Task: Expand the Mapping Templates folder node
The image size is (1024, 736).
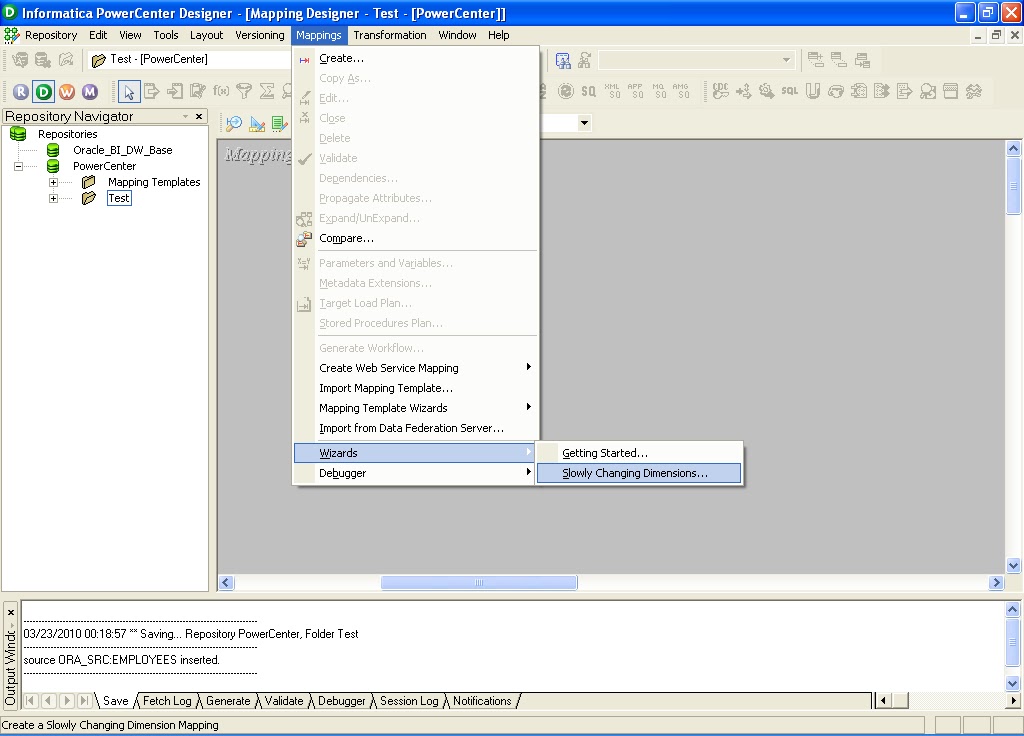Action: click(54, 182)
